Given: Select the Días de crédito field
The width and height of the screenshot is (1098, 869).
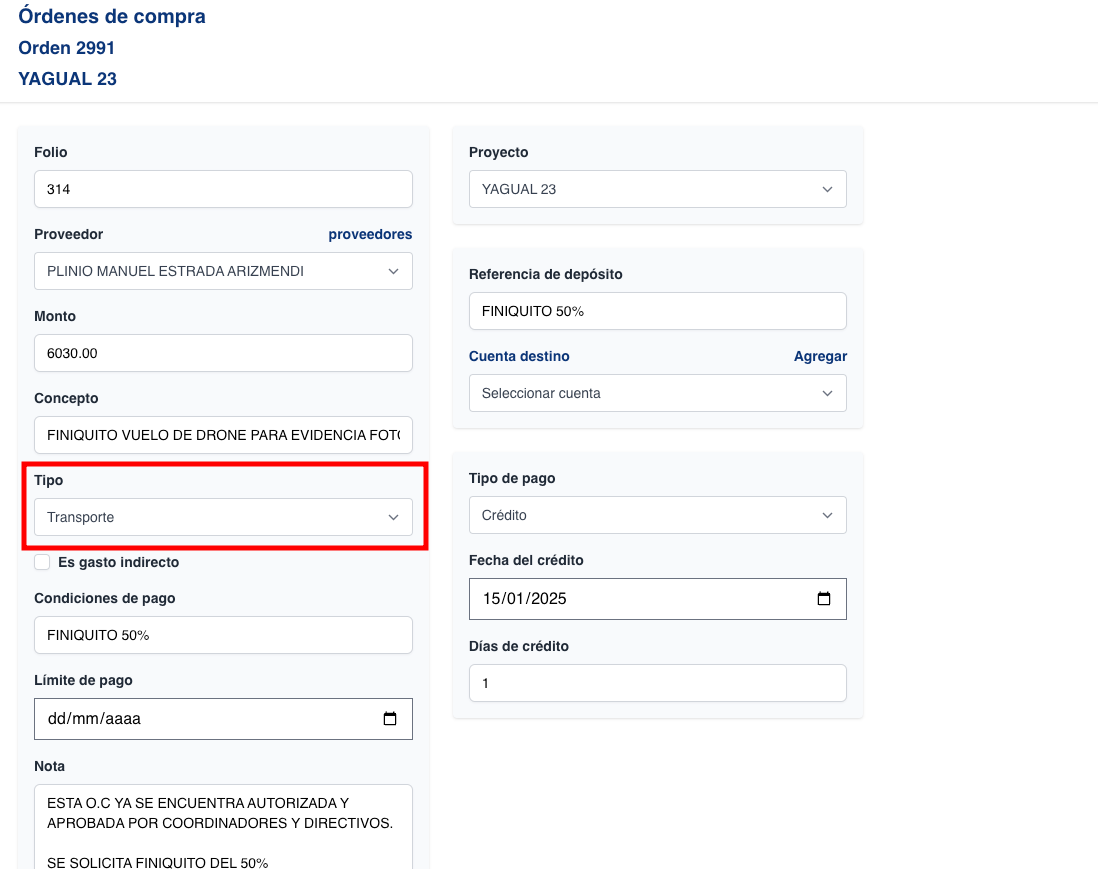Looking at the screenshot, I should tap(657, 683).
